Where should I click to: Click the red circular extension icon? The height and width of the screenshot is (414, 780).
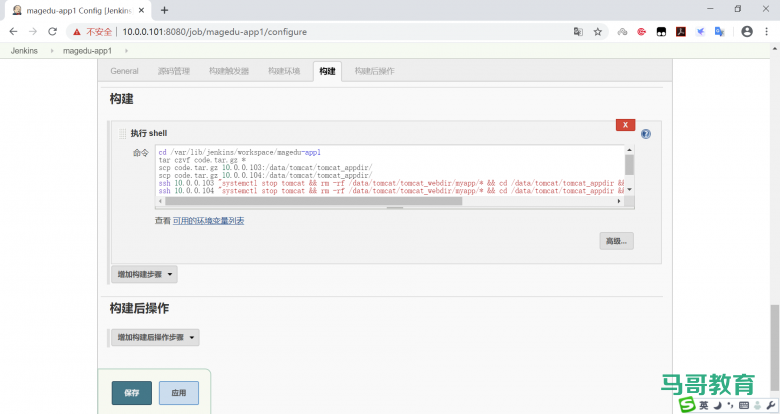click(642, 32)
